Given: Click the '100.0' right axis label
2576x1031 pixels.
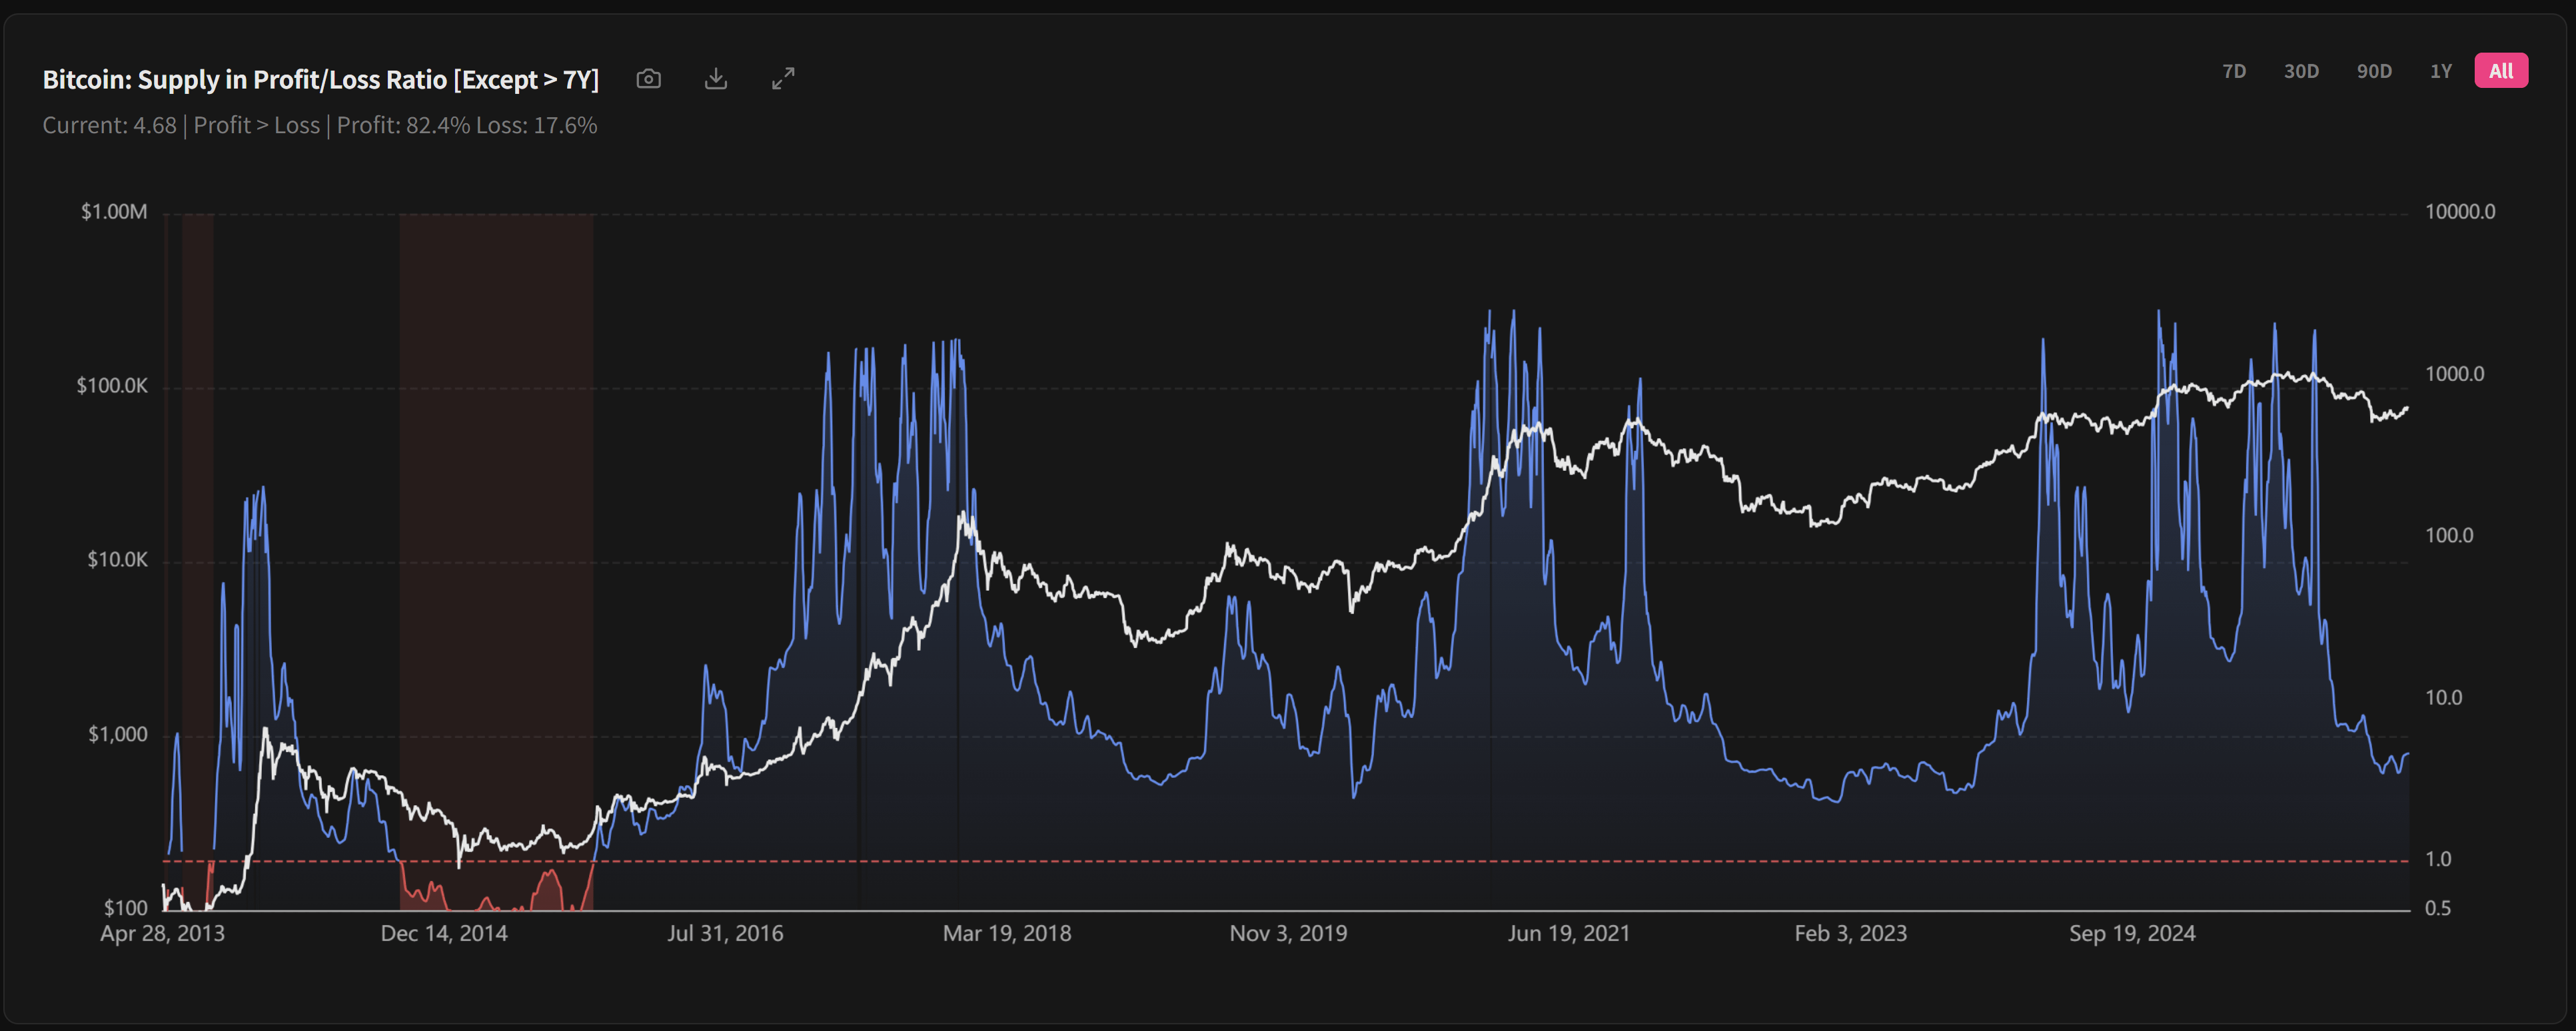Looking at the screenshot, I should pyautogui.click(x=2449, y=536).
